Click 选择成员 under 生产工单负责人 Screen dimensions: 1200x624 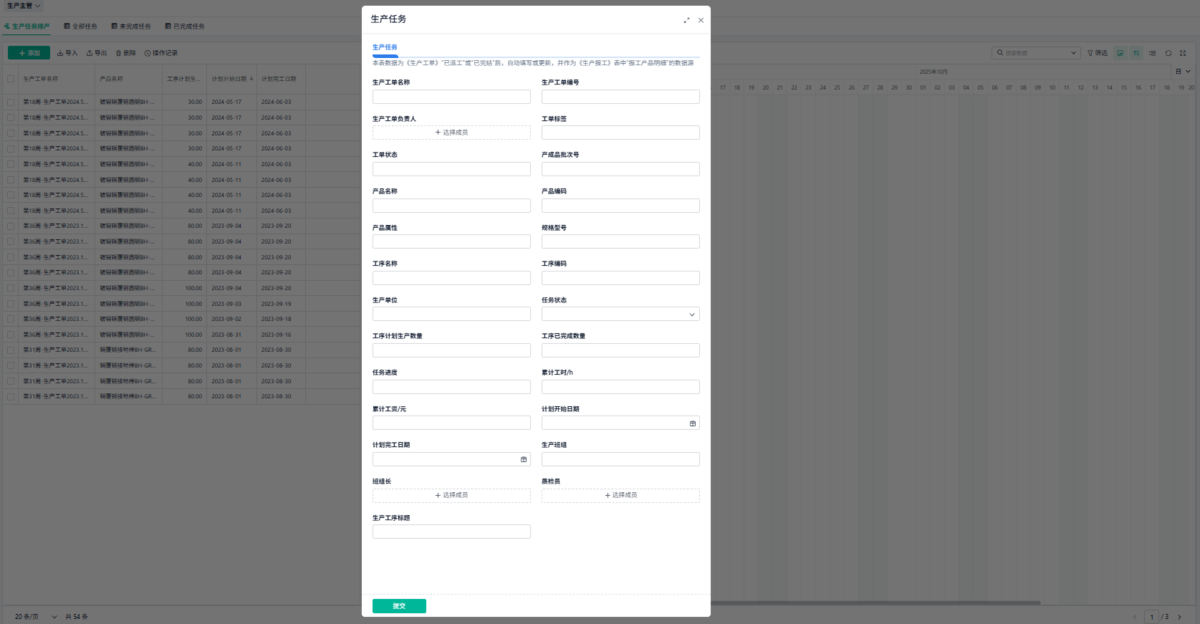tap(451, 132)
